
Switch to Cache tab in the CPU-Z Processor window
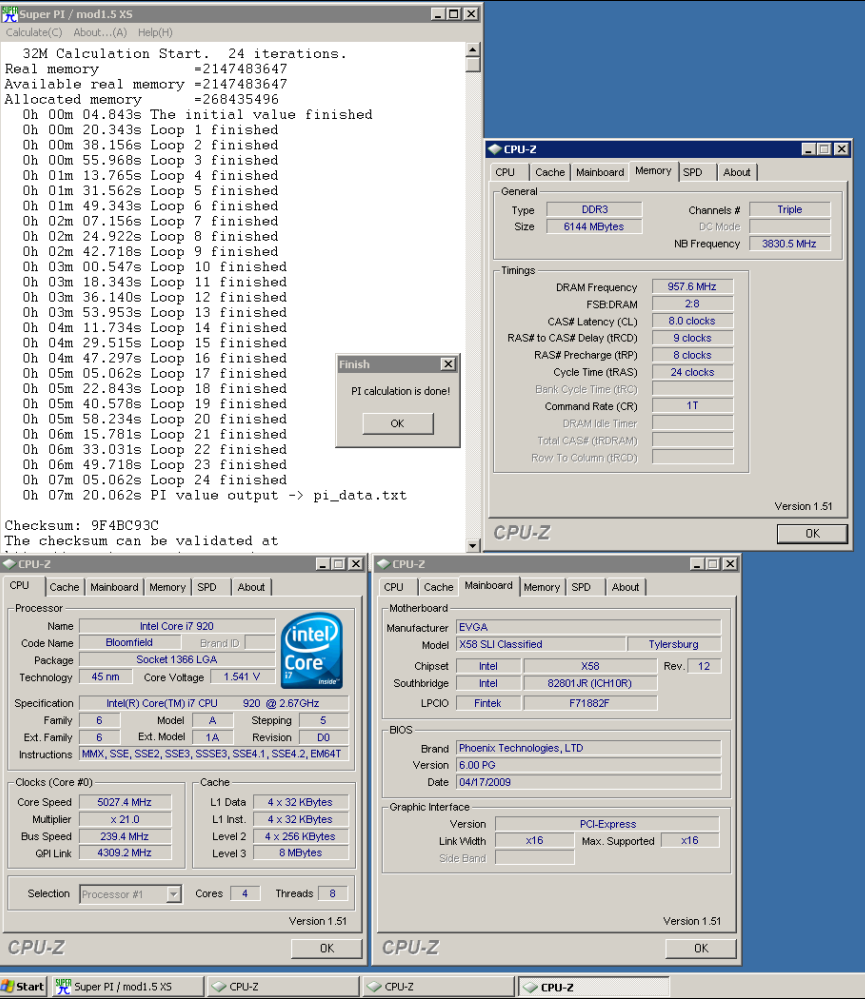[x=64, y=587]
